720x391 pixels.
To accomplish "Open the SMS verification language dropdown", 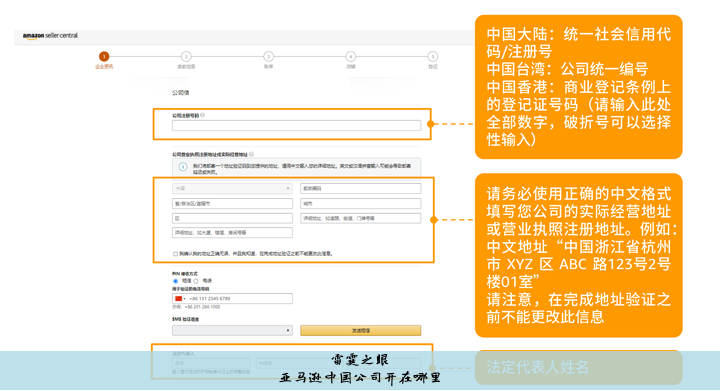I will click(232, 330).
